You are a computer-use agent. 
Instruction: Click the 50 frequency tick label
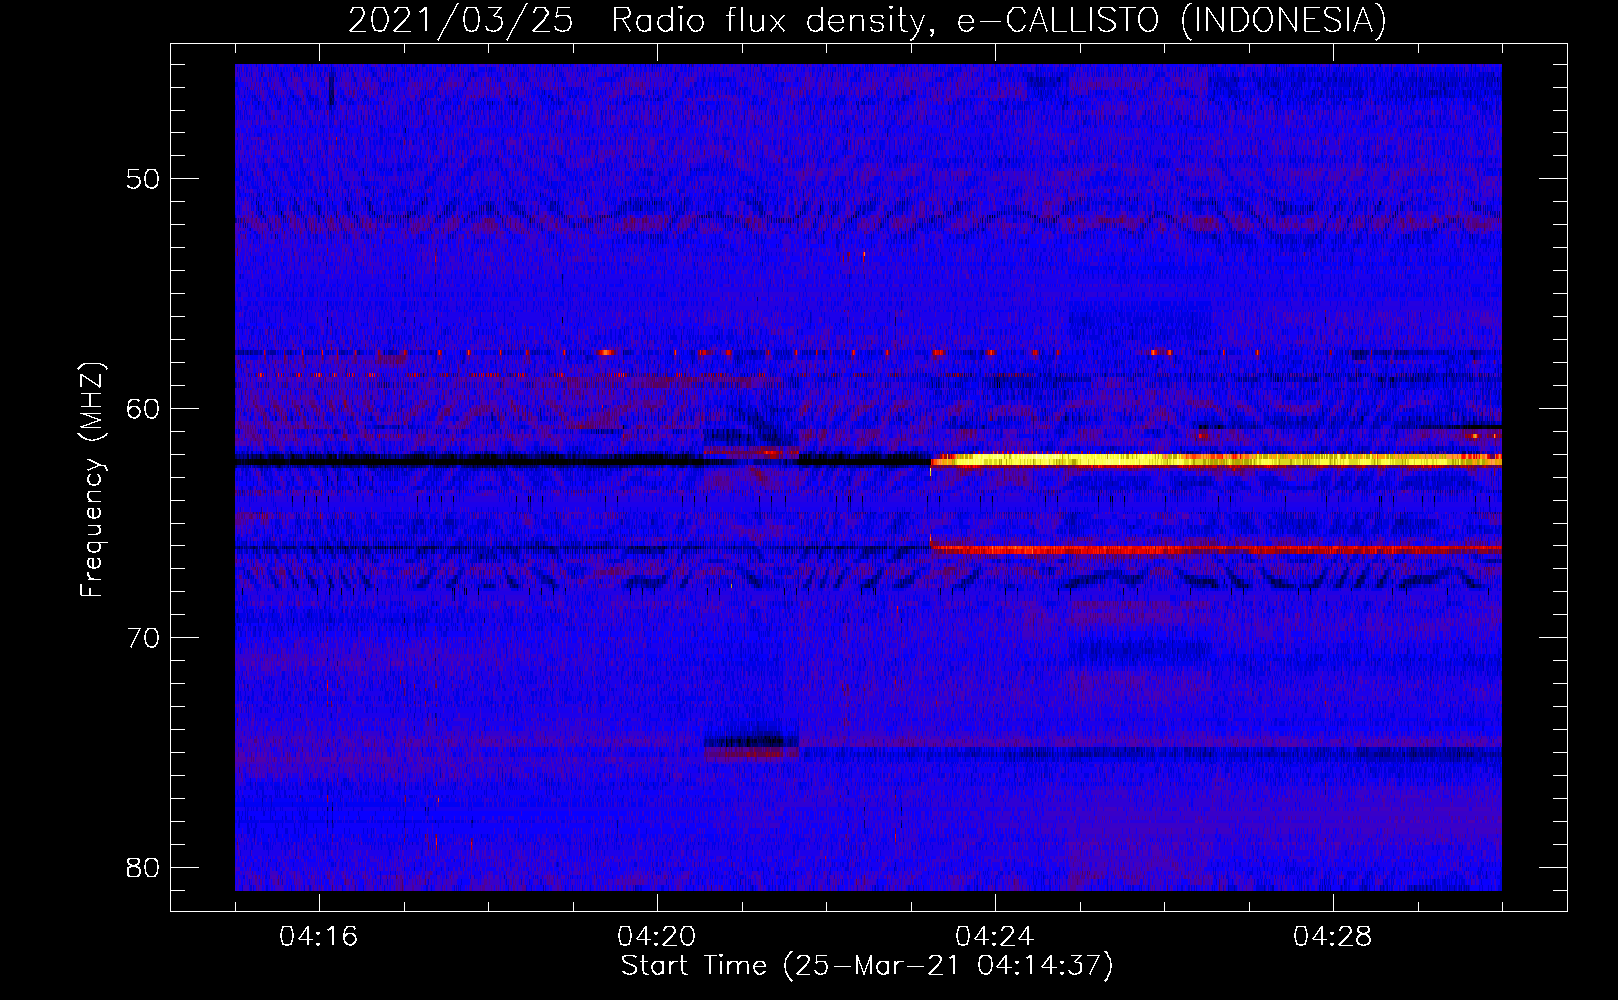pos(144,179)
